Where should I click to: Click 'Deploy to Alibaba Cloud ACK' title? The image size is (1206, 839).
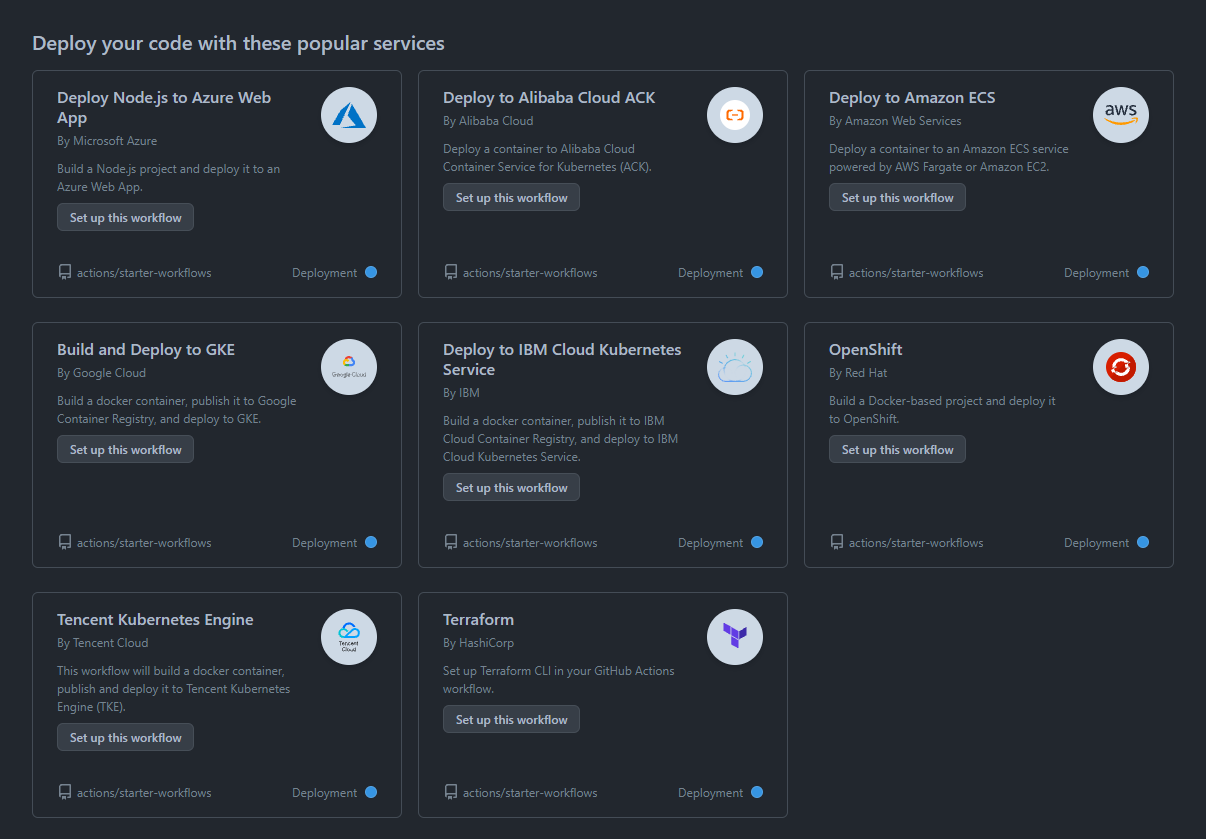(549, 98)
